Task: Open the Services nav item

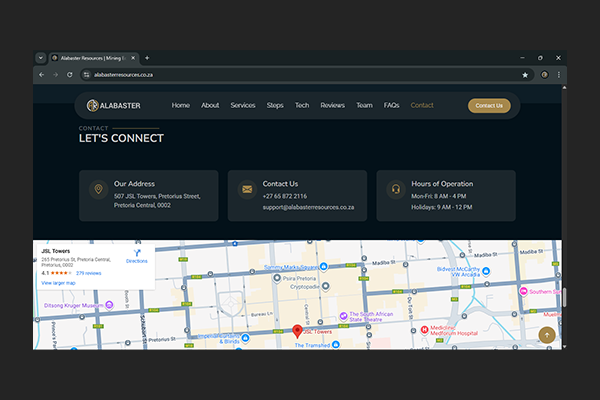Action: (x=243, y=105)
